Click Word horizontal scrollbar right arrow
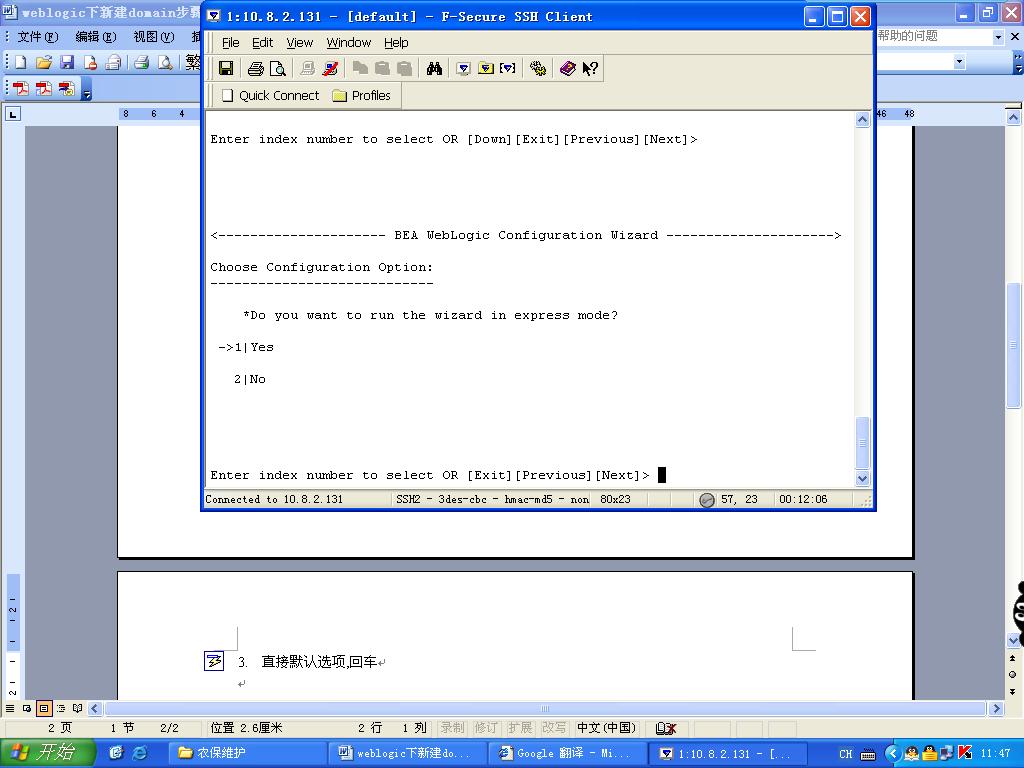This screenshot has width=1024, height=768. click(x=996, y=709)
